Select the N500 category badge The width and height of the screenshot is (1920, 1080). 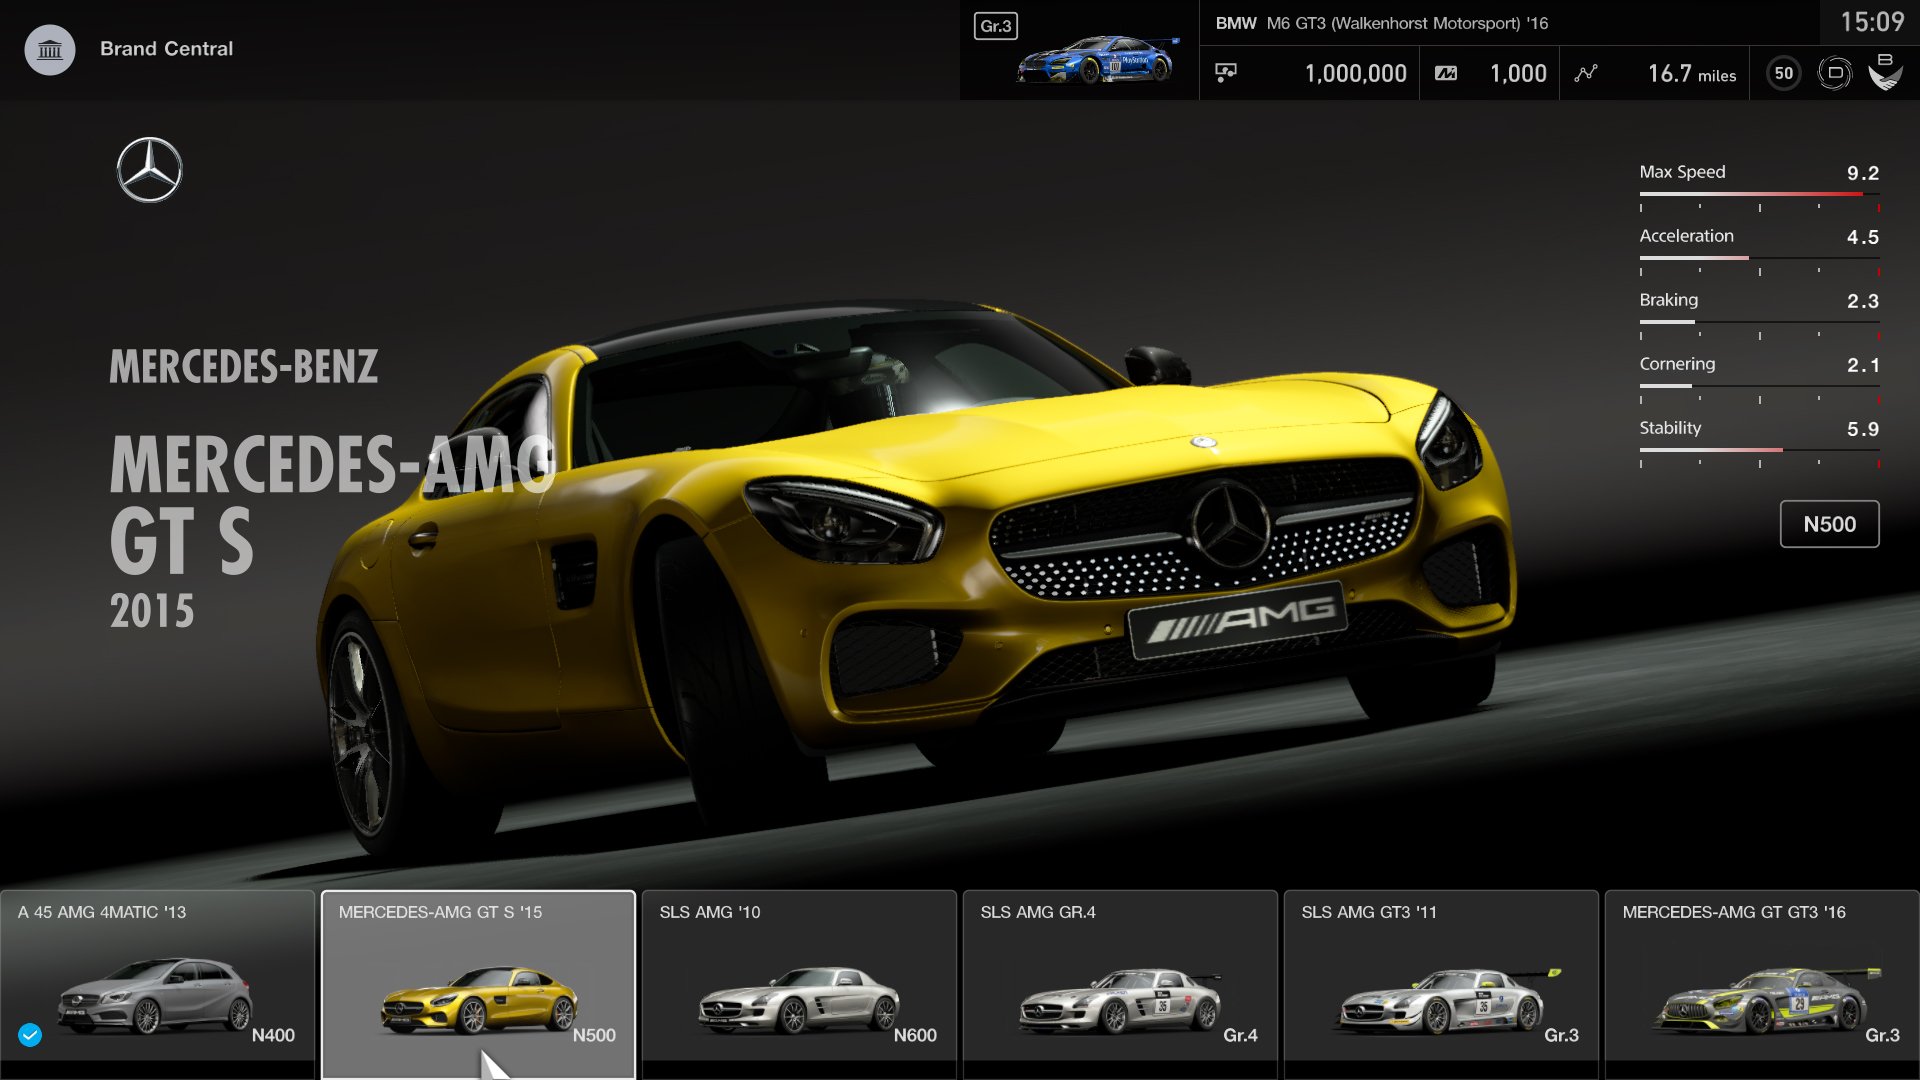pyautogui.click(x=1829, y=523)
